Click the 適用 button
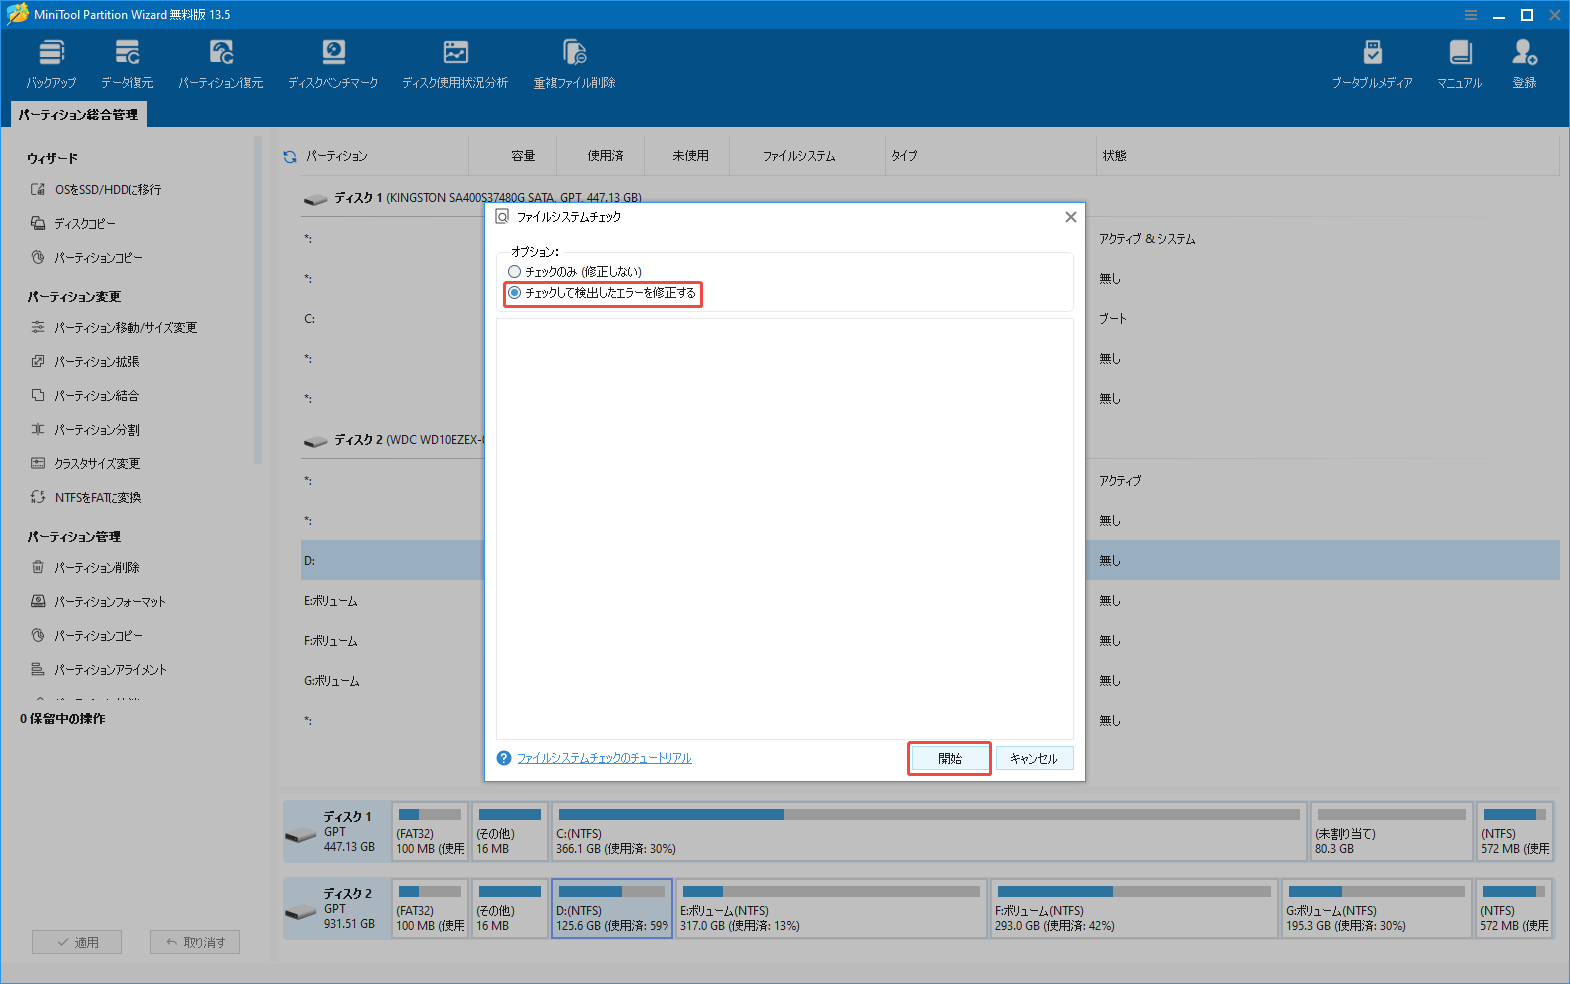 click(77, 942)
